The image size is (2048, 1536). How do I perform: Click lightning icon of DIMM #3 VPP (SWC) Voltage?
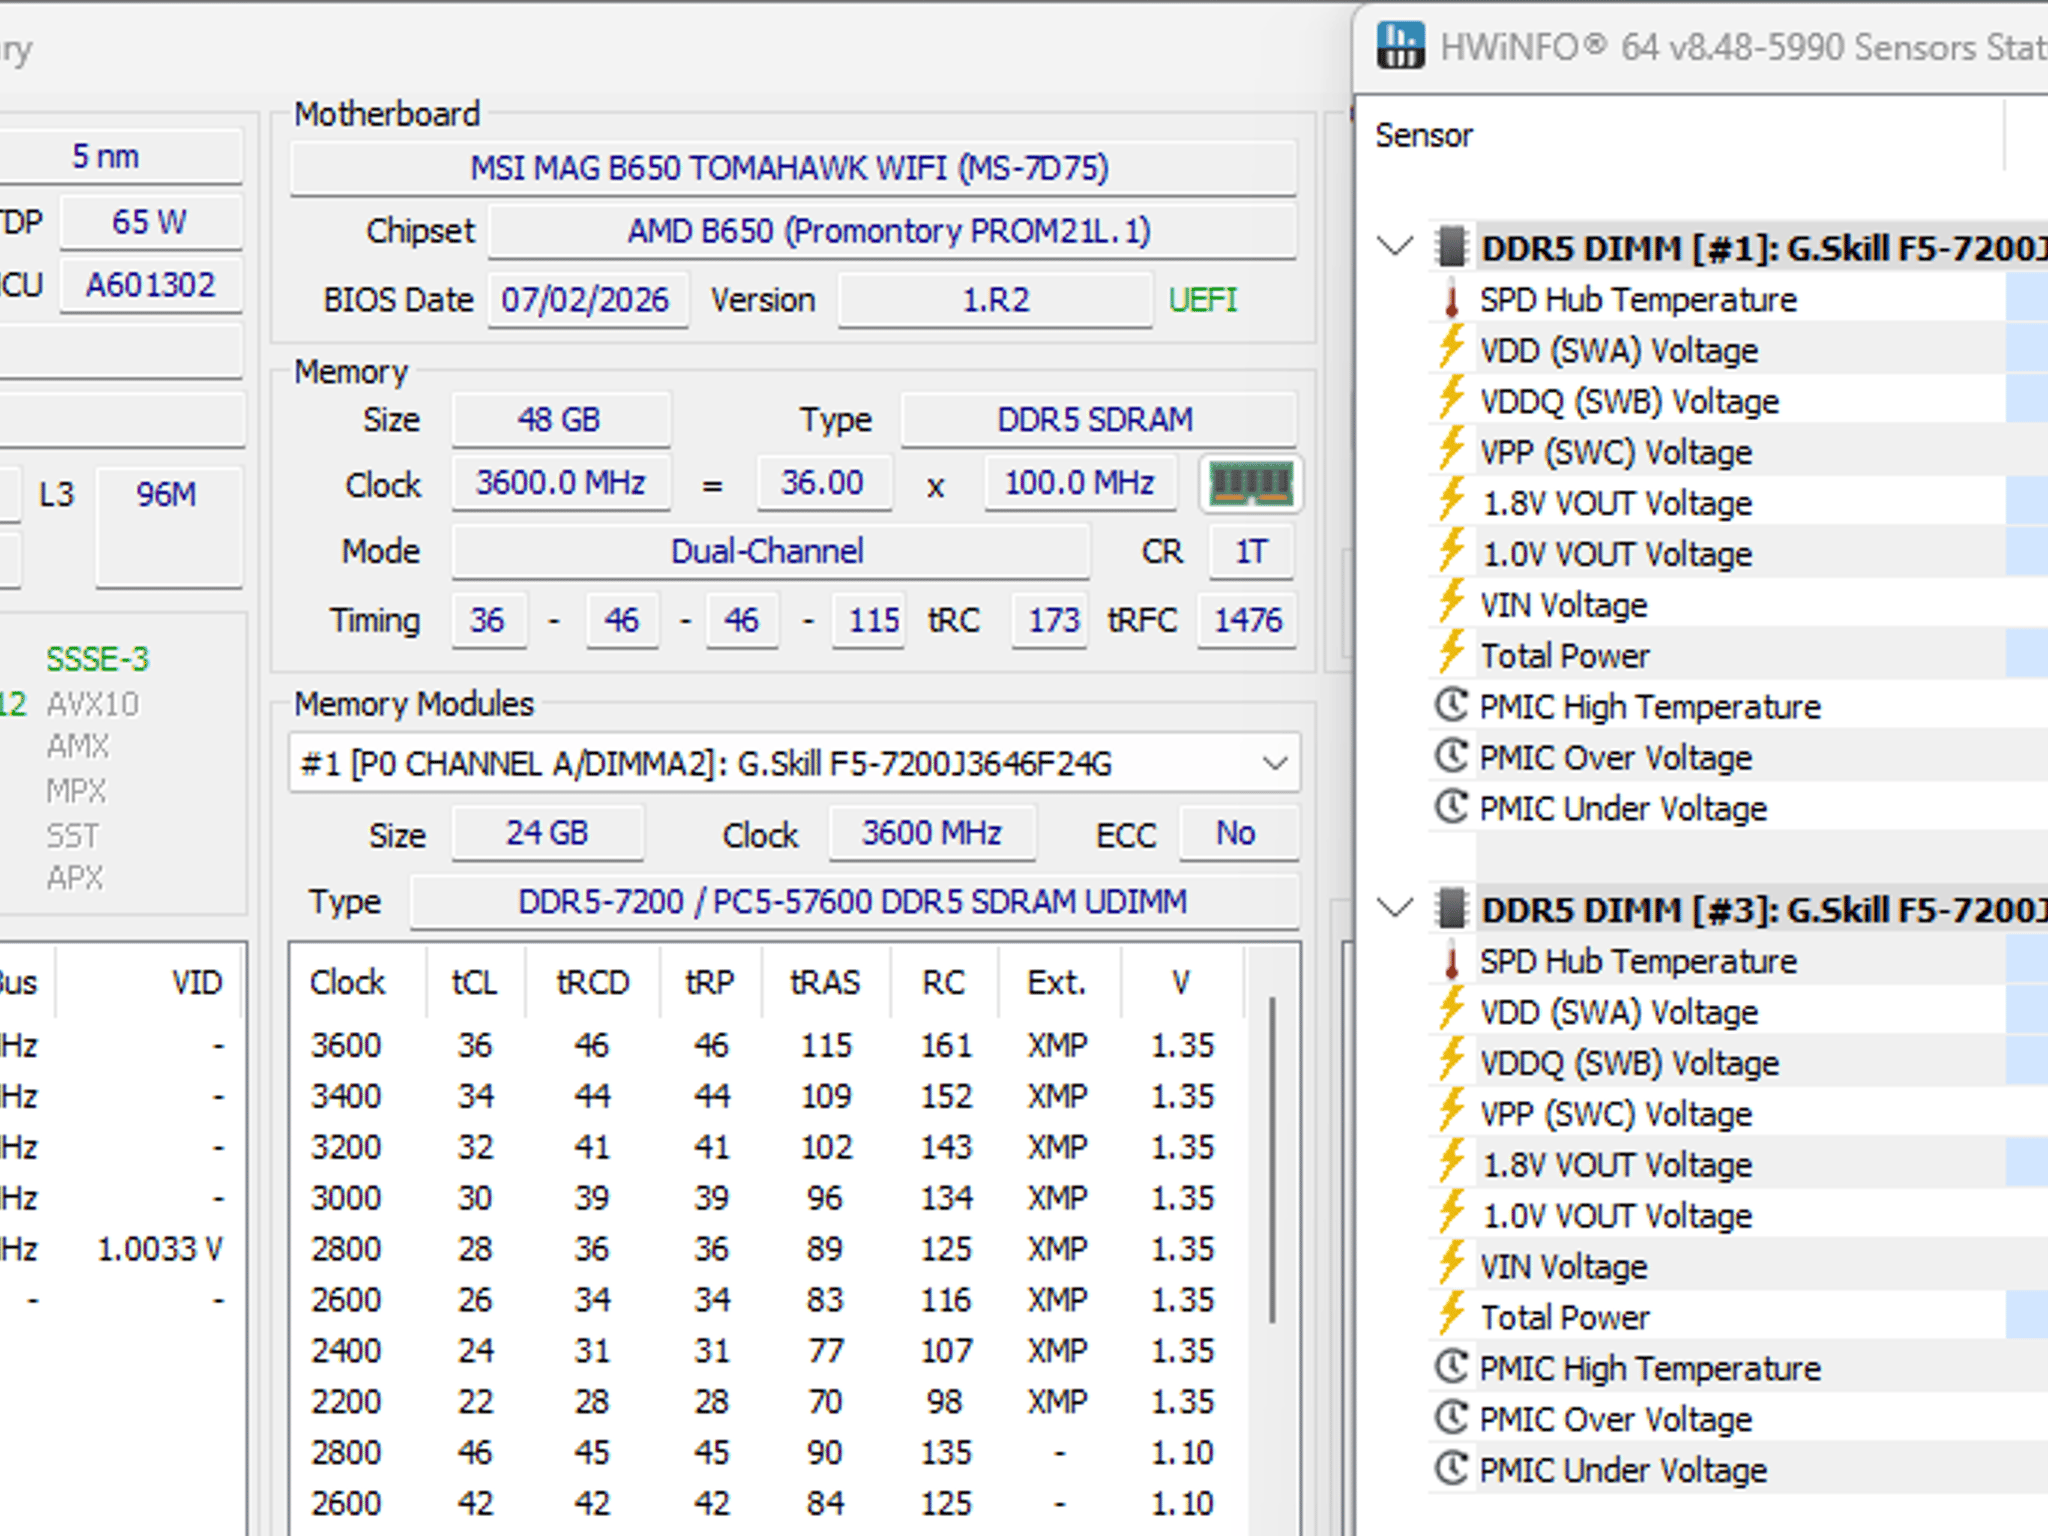click(1451, 1112)
